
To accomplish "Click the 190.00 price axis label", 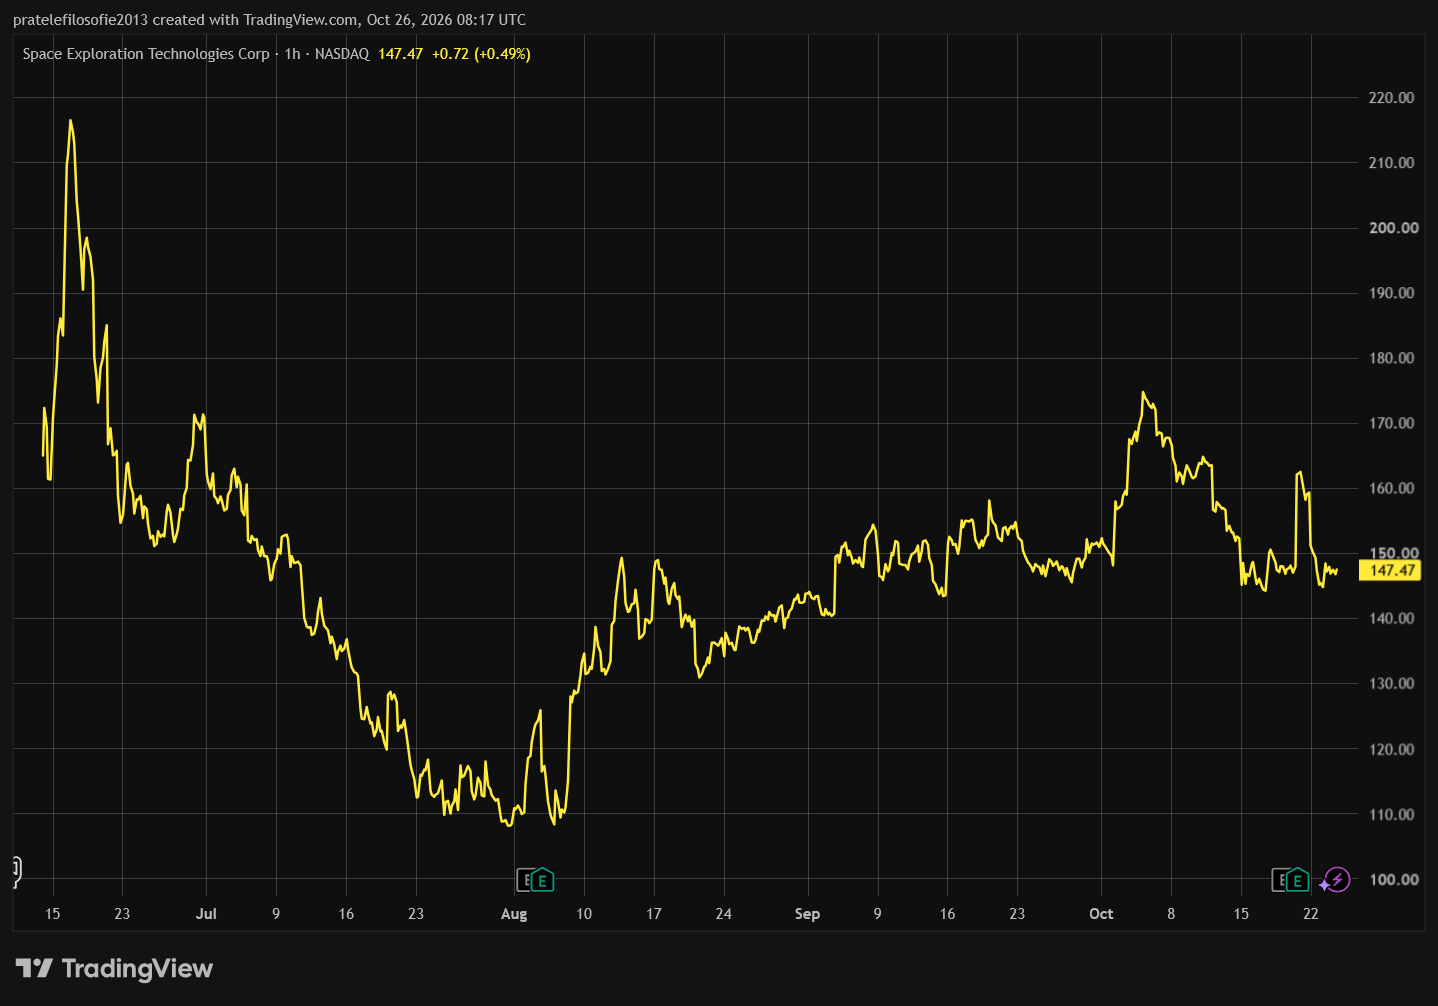I will pos(1391,293).
